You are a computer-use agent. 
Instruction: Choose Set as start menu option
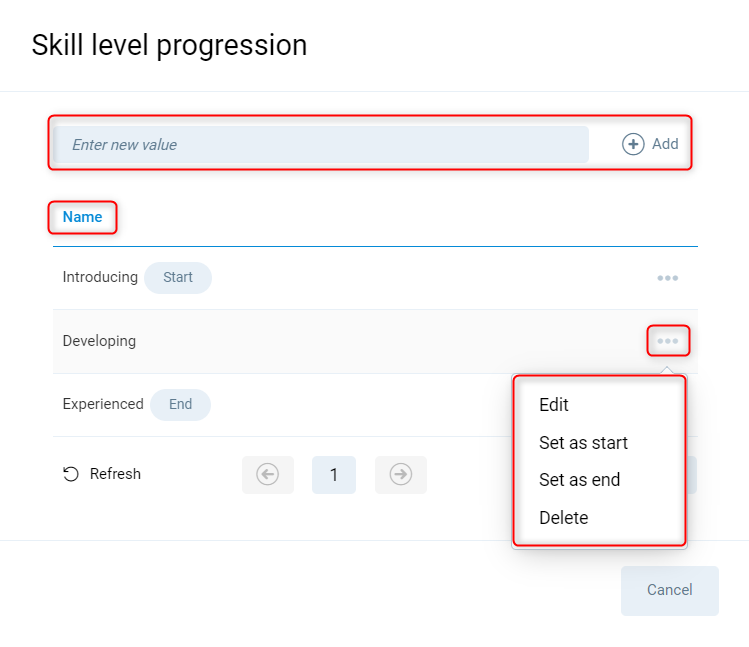tap(583, 442)
